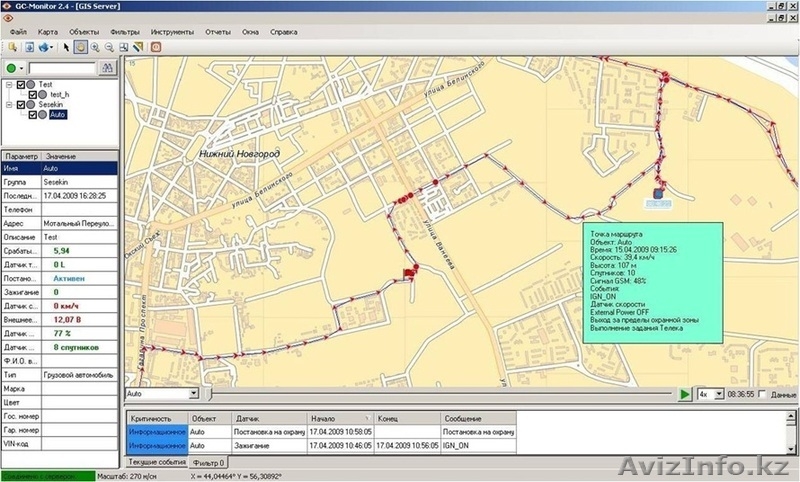Open the Отчеты menu
Screen dimensions: 800x482
[x=218, y=32]
